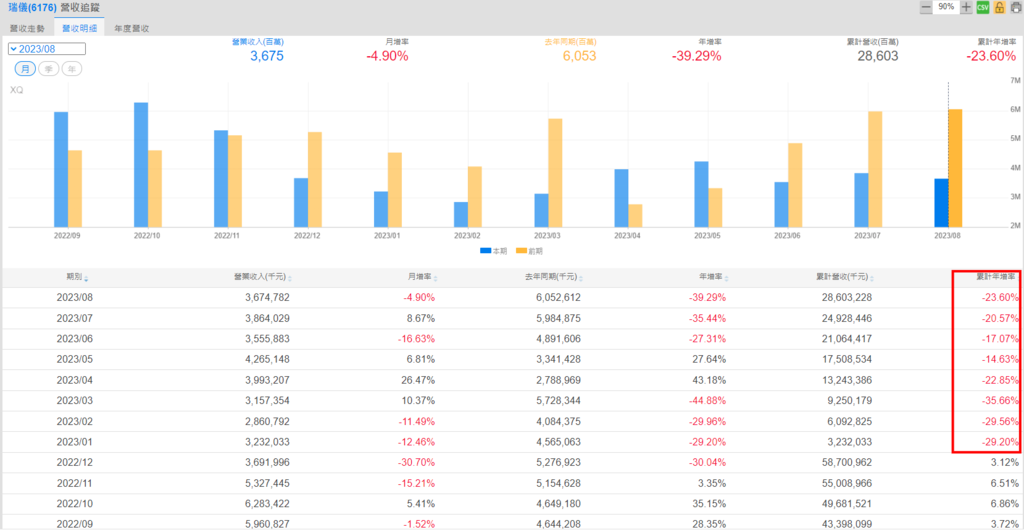Zoom in with the plus button
Viewport: 1024px width, 530px height.
pos(967,7)
